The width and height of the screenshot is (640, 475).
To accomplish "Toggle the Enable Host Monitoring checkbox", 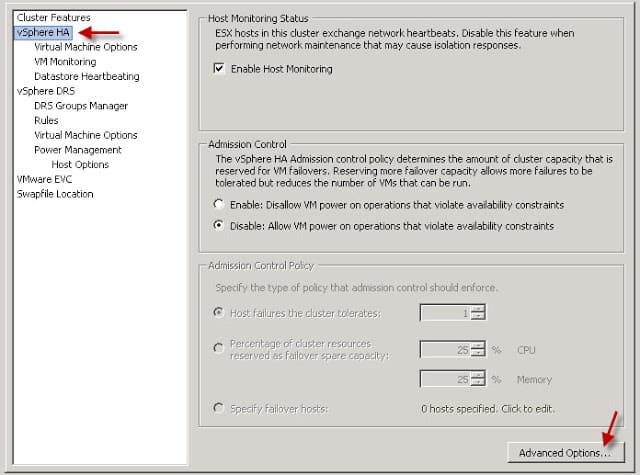I will [219, 68].
